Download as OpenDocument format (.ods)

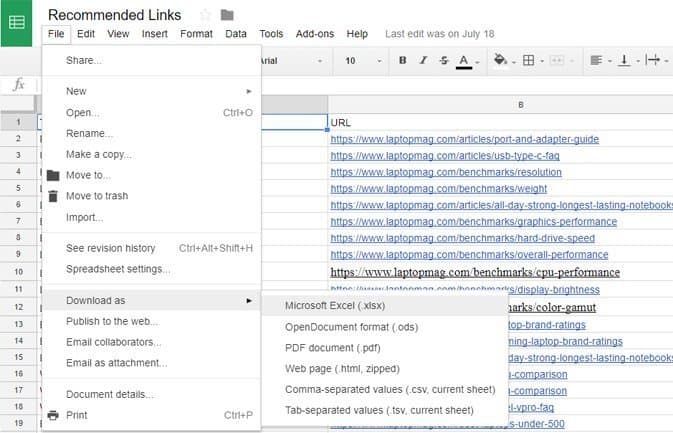tap(385, 327)
